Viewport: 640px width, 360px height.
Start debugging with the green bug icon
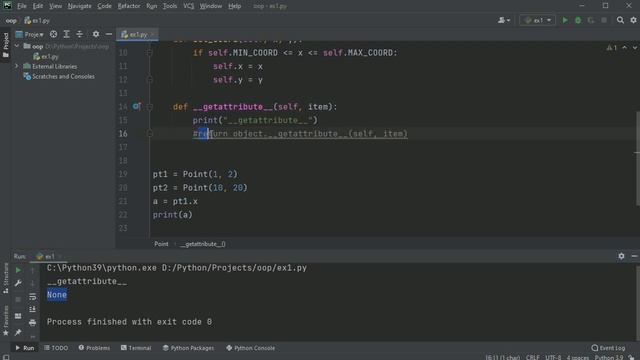click(578, 20)
